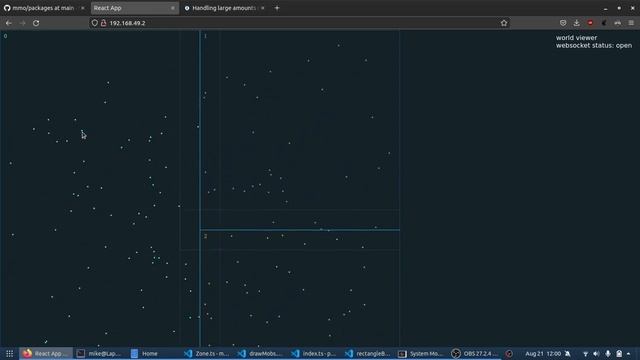The image size is (640, 360).
Task: Go back to the previous page
Action: [9, 23]
